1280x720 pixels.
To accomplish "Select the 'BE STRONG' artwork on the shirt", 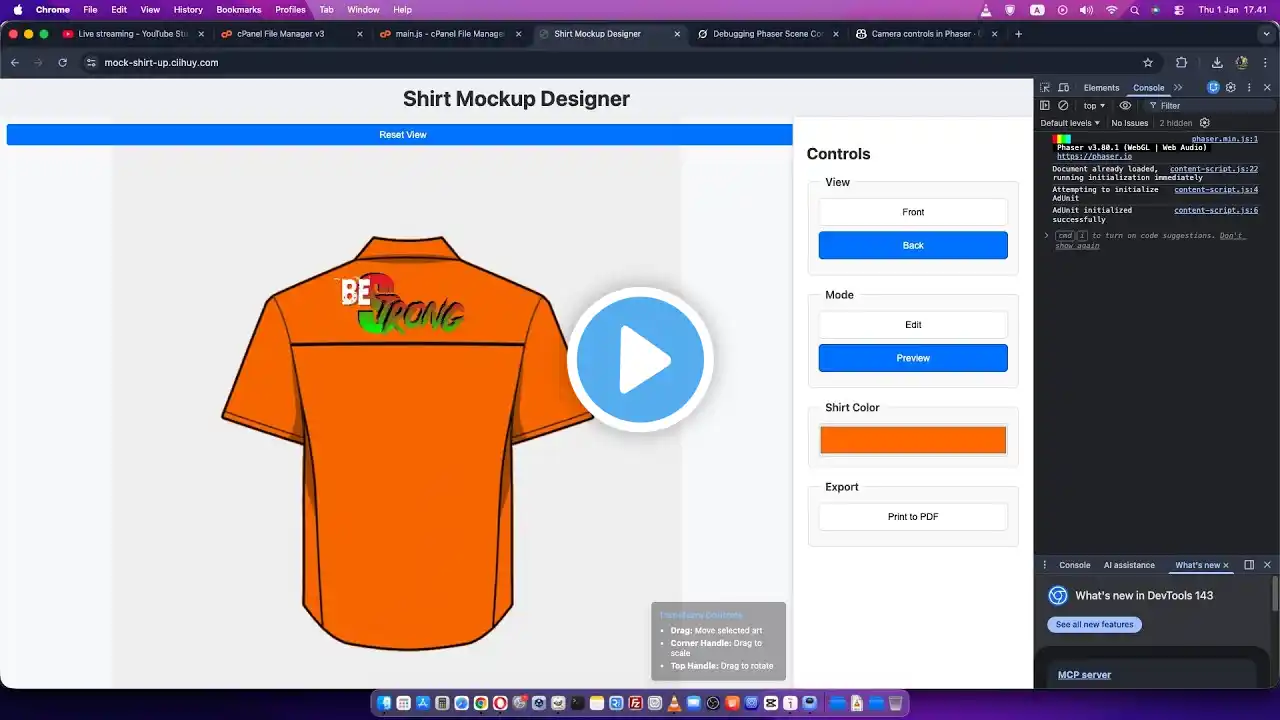I will (402, 303).
